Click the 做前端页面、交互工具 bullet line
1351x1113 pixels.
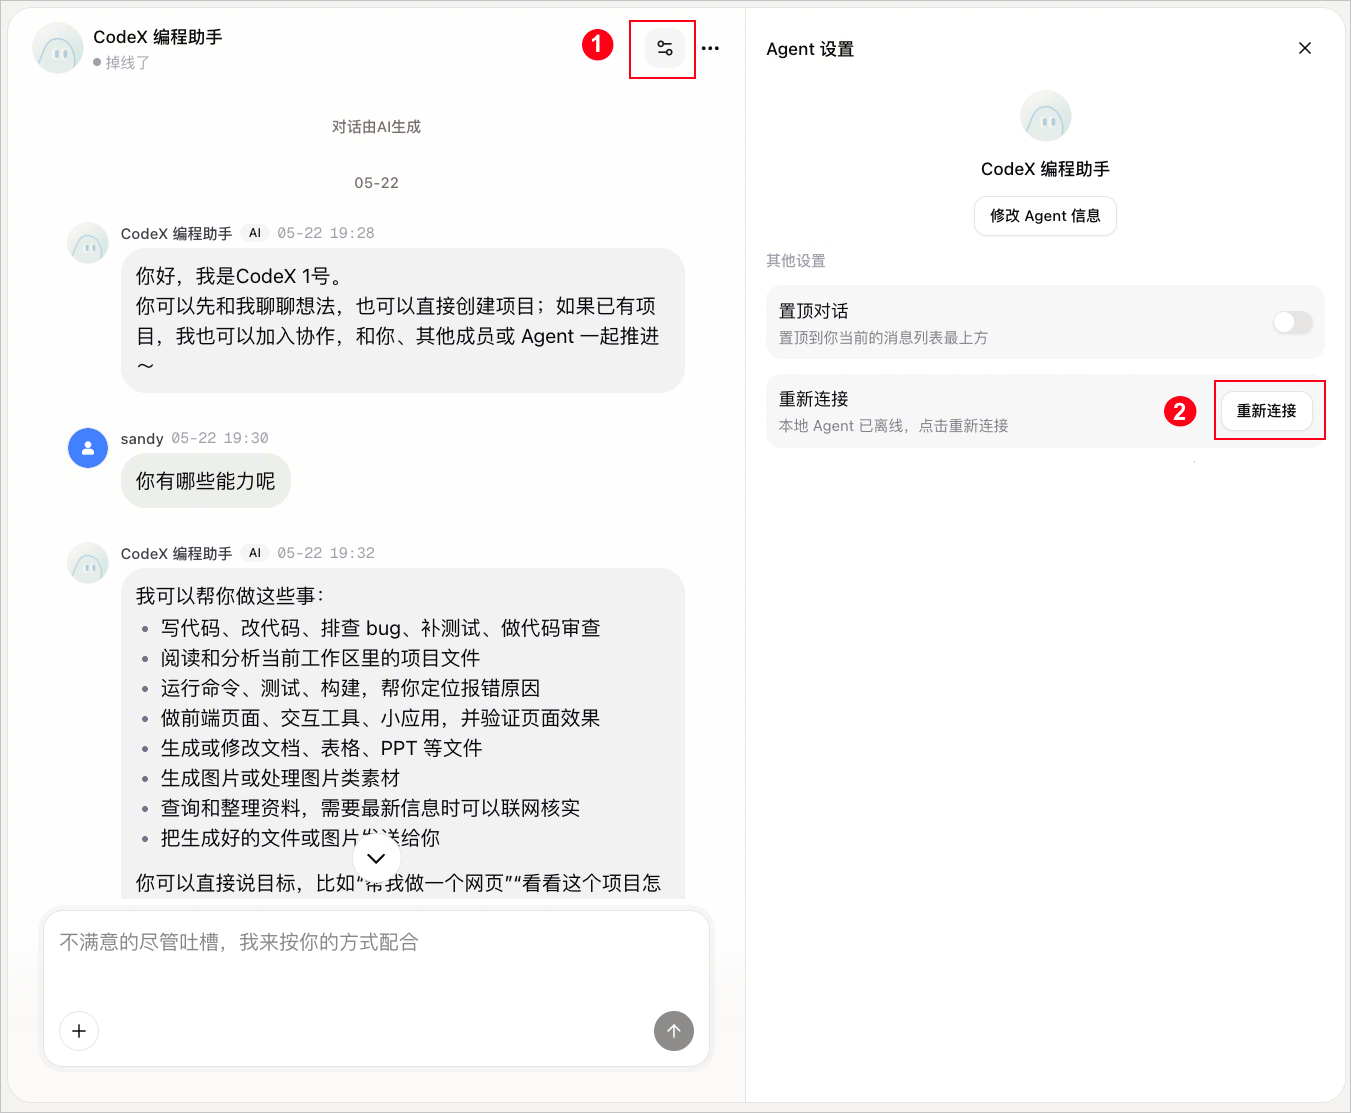point(380,718)
